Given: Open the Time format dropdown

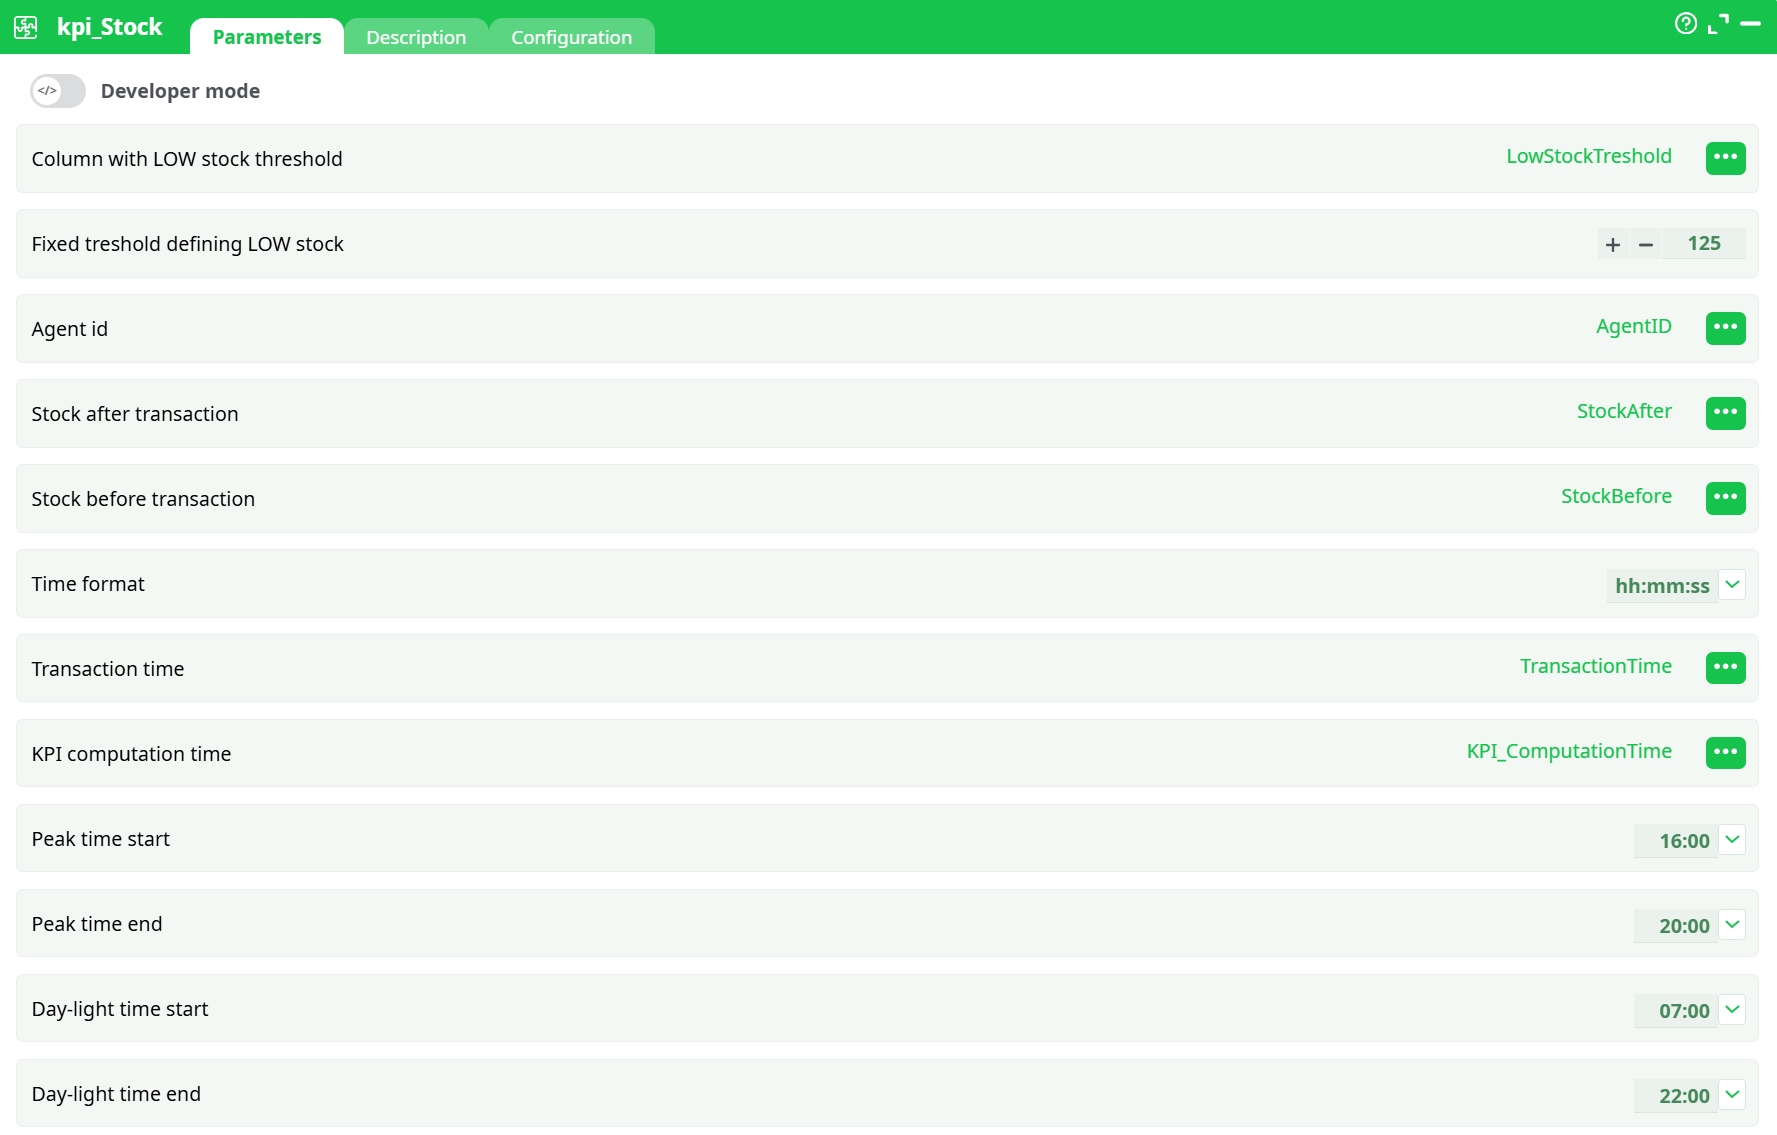Looking at the screenshot, I should tap(1733, 584).
